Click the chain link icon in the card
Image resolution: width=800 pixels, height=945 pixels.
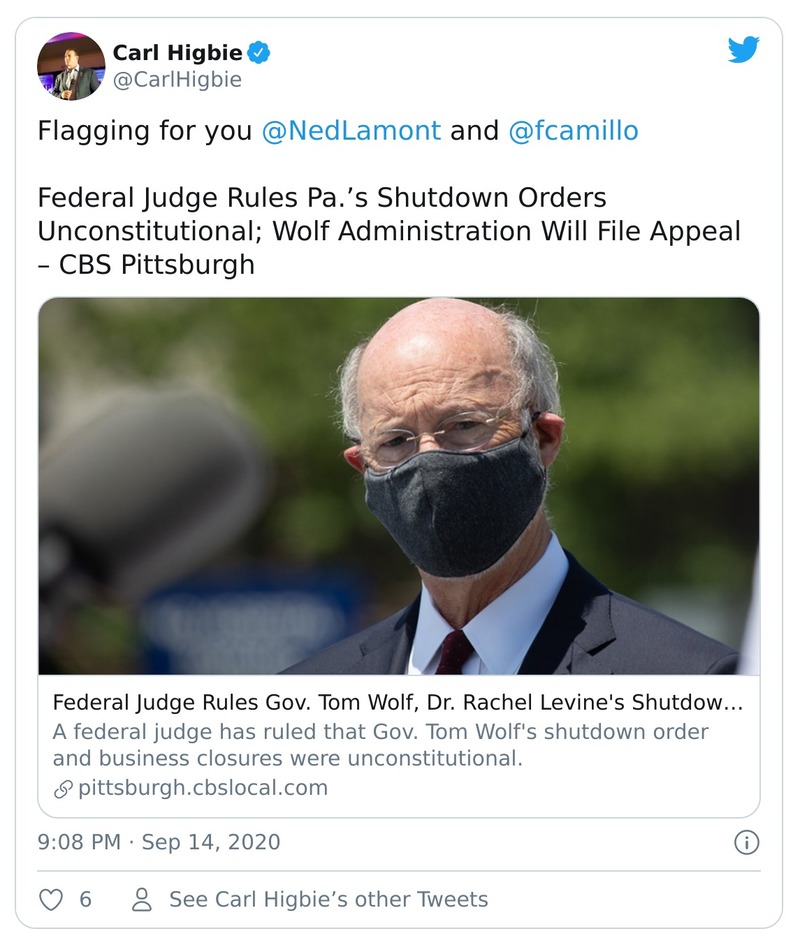(63, 788)
